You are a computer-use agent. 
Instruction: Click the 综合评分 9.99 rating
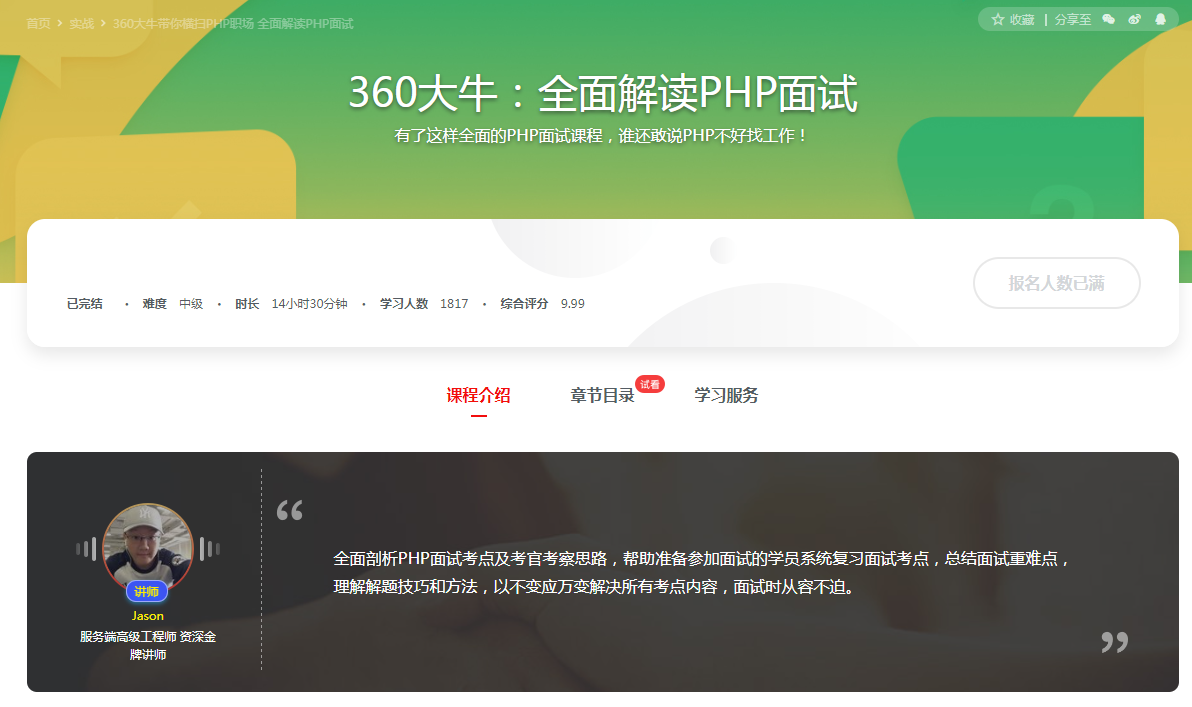[542, 303]
